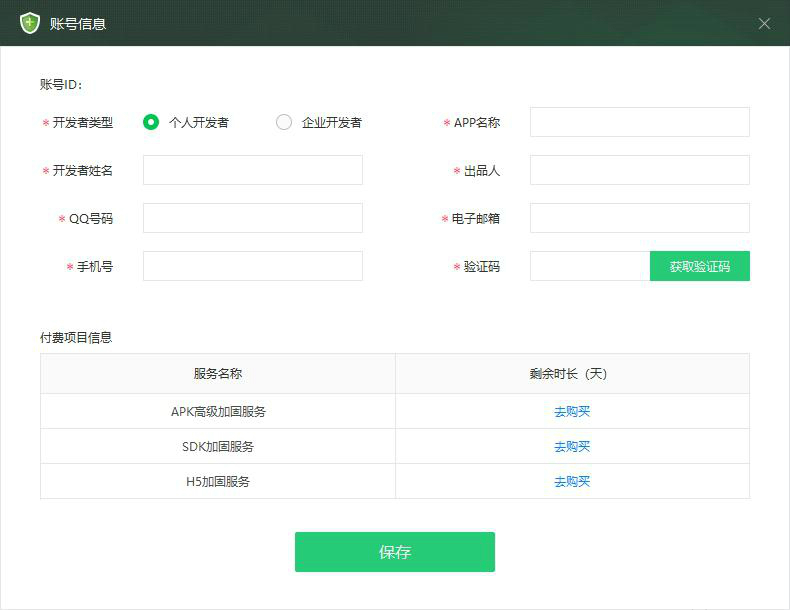Image resolution: width=790 pixels, height=610 pixels.
Task: Click the 剩余时长（天） column header
Action: (572, 374)
